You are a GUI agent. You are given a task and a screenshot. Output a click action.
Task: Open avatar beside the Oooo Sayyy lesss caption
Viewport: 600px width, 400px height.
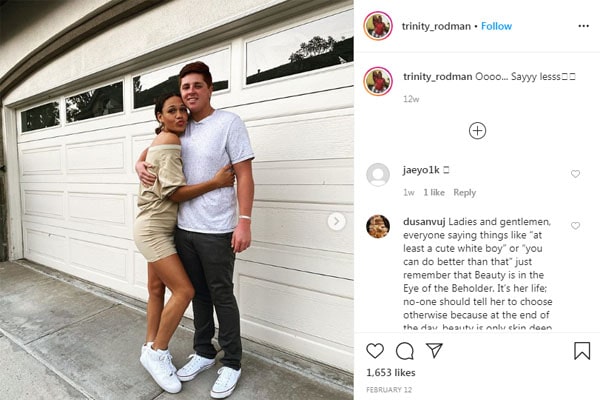pyautogui.click(x=378, y=81)
